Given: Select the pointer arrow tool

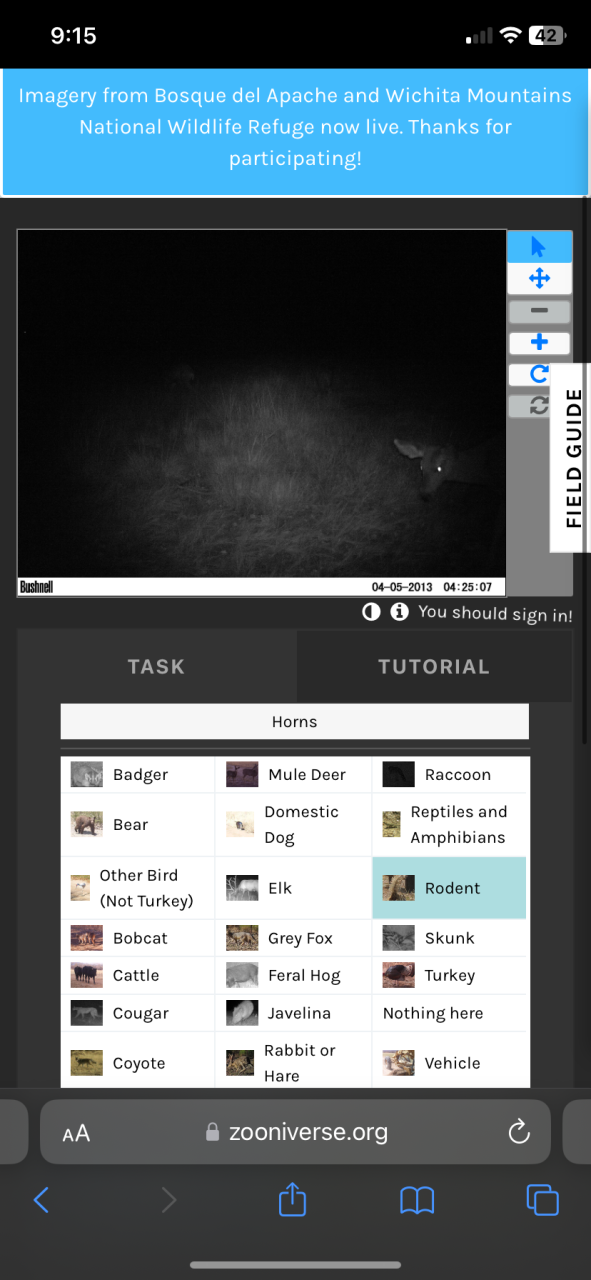Looking at the screenshot, I should [539, 247].
